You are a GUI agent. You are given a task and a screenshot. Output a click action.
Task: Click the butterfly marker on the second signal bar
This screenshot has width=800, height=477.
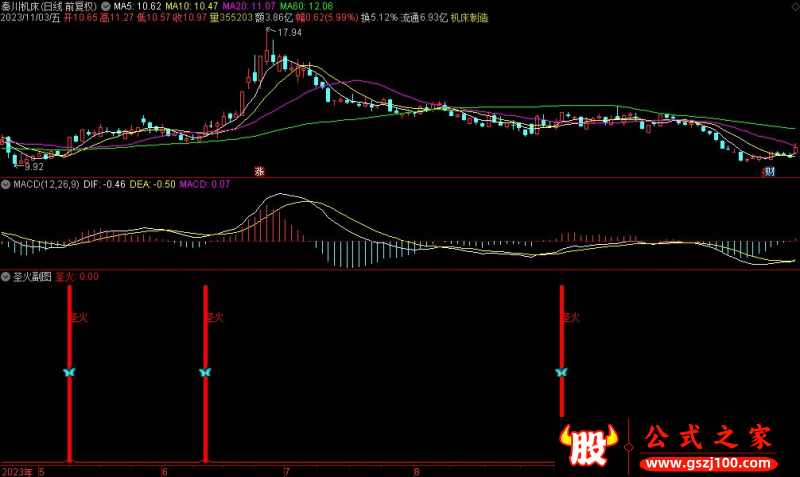[205, 372]
